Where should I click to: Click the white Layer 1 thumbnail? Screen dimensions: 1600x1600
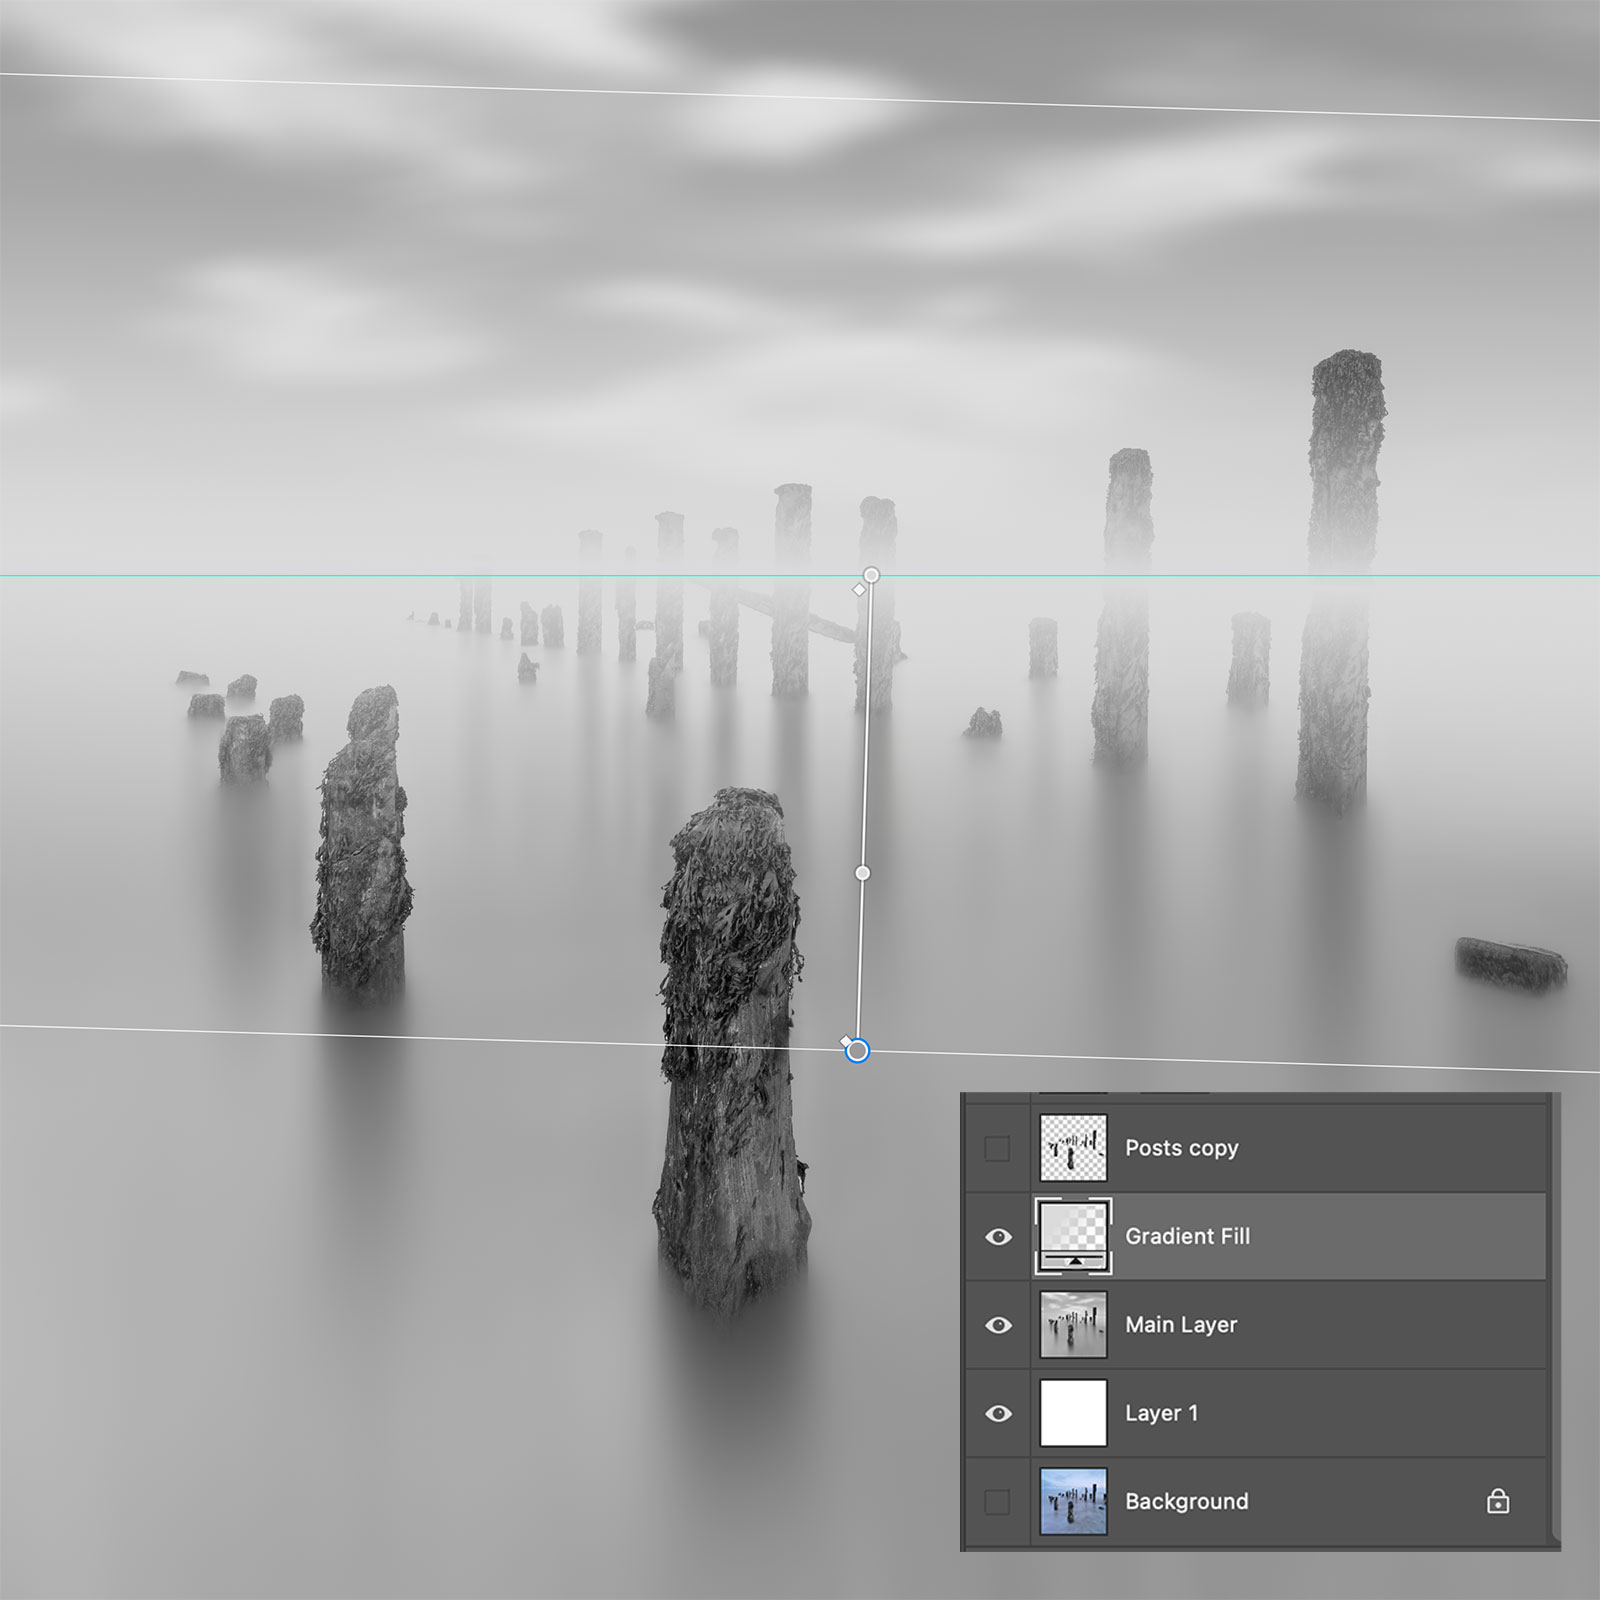(x=1073, y=1413)
